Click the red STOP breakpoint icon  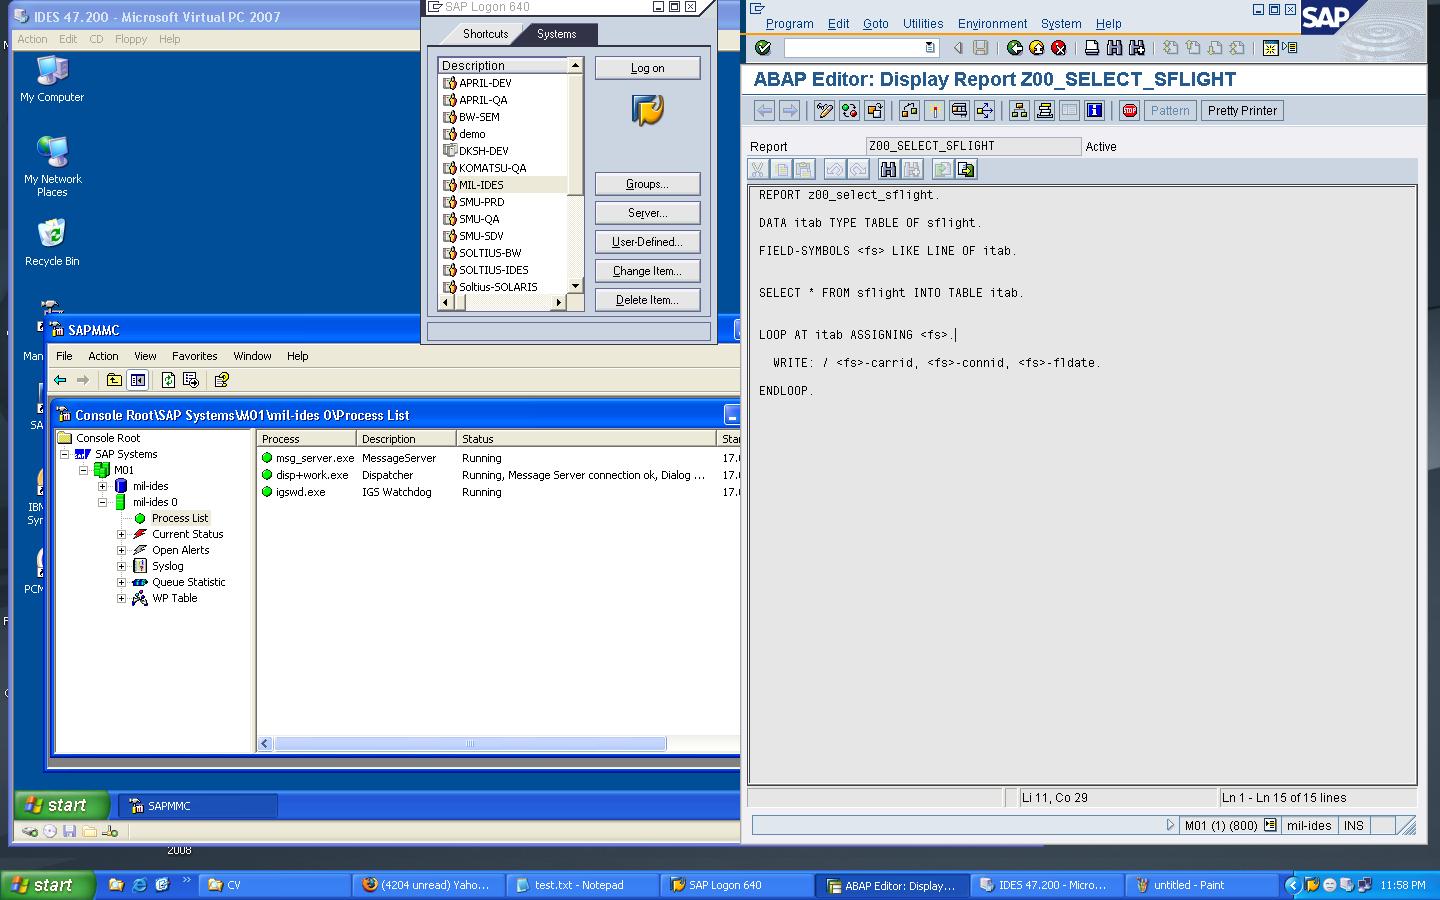click(1129, 111)
